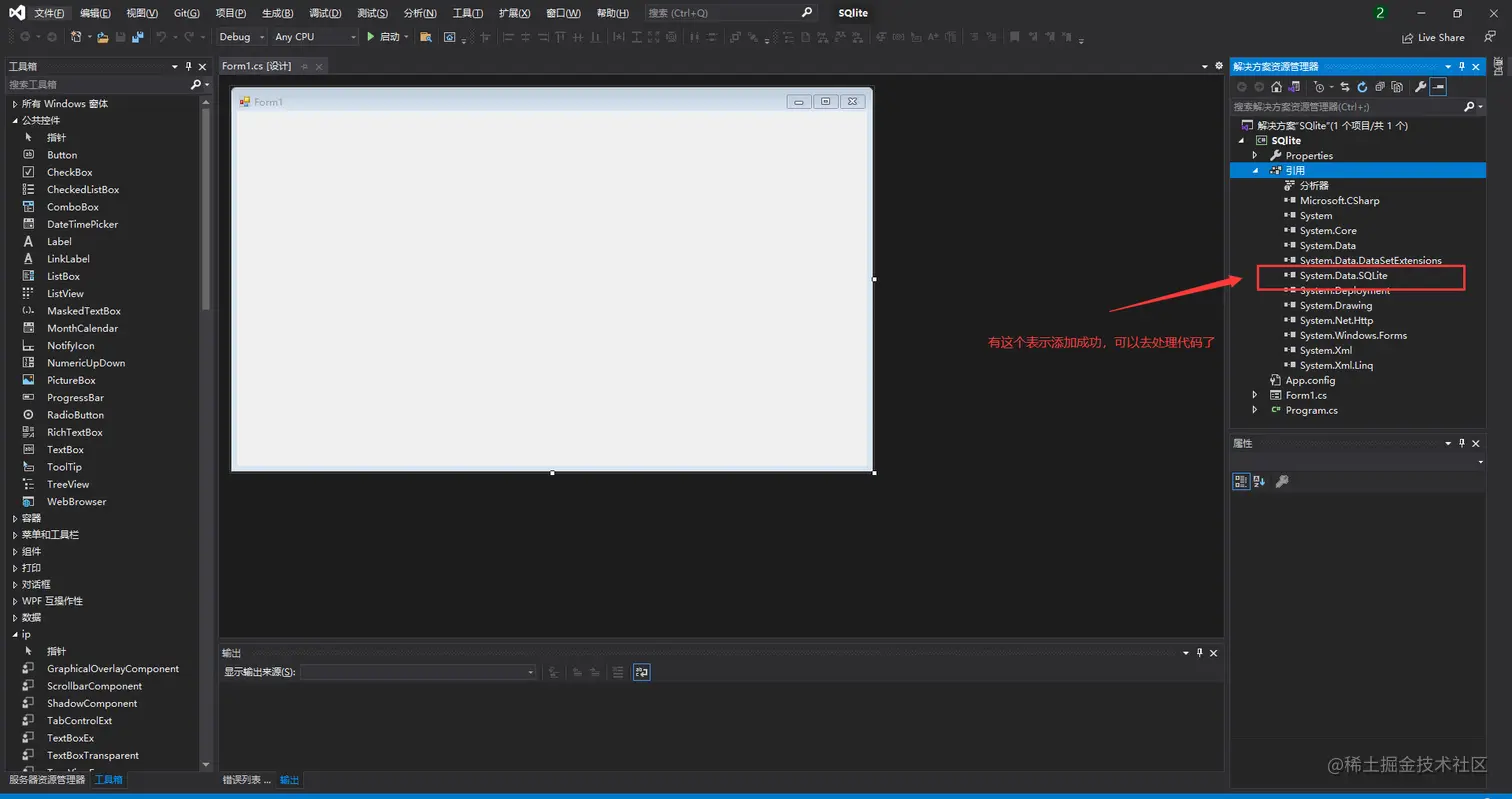Image resolution: width=1512 pixels, height=799 pixels.
Task: Select System.Data.SQLite reference
Action: [1343, 275]
